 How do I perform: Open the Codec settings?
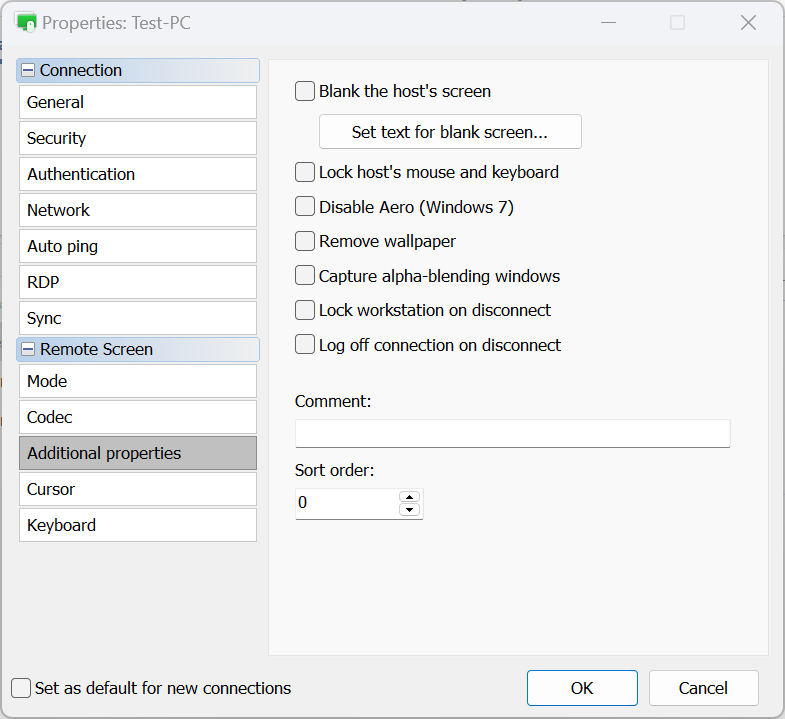[x=138, y=417]
